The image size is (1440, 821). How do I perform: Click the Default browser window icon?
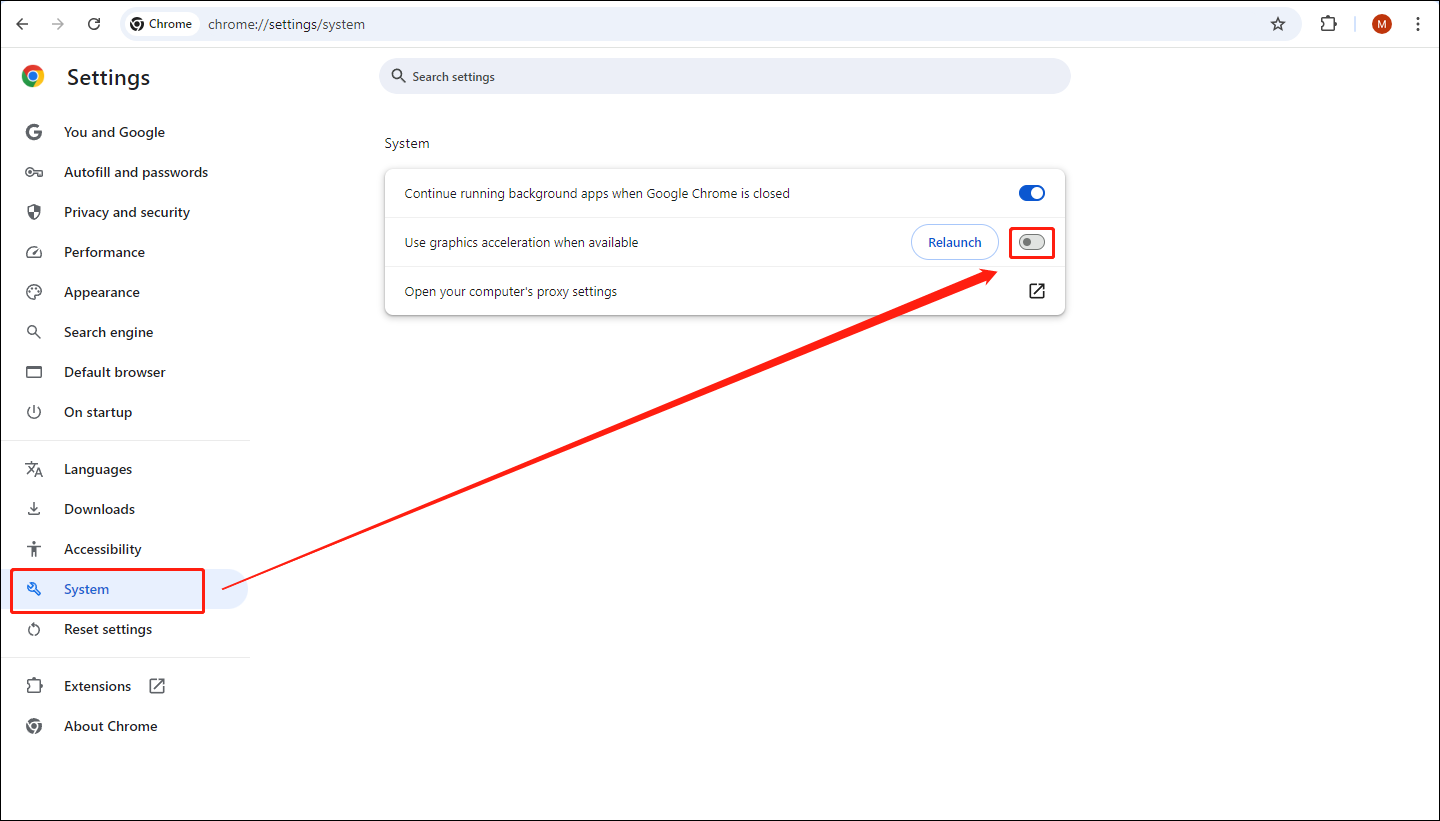point(34,372)
